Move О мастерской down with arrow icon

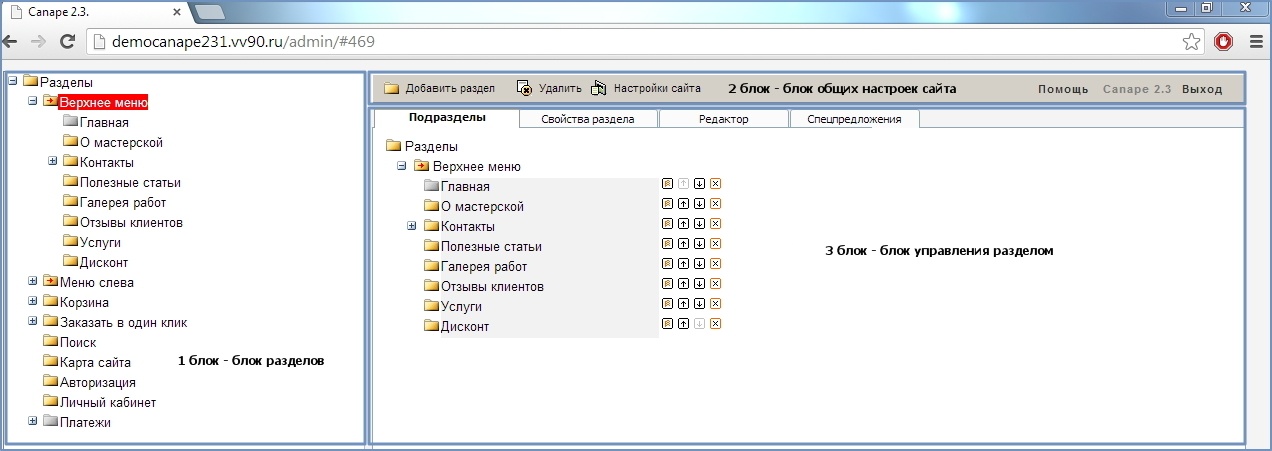coord(699,204)
